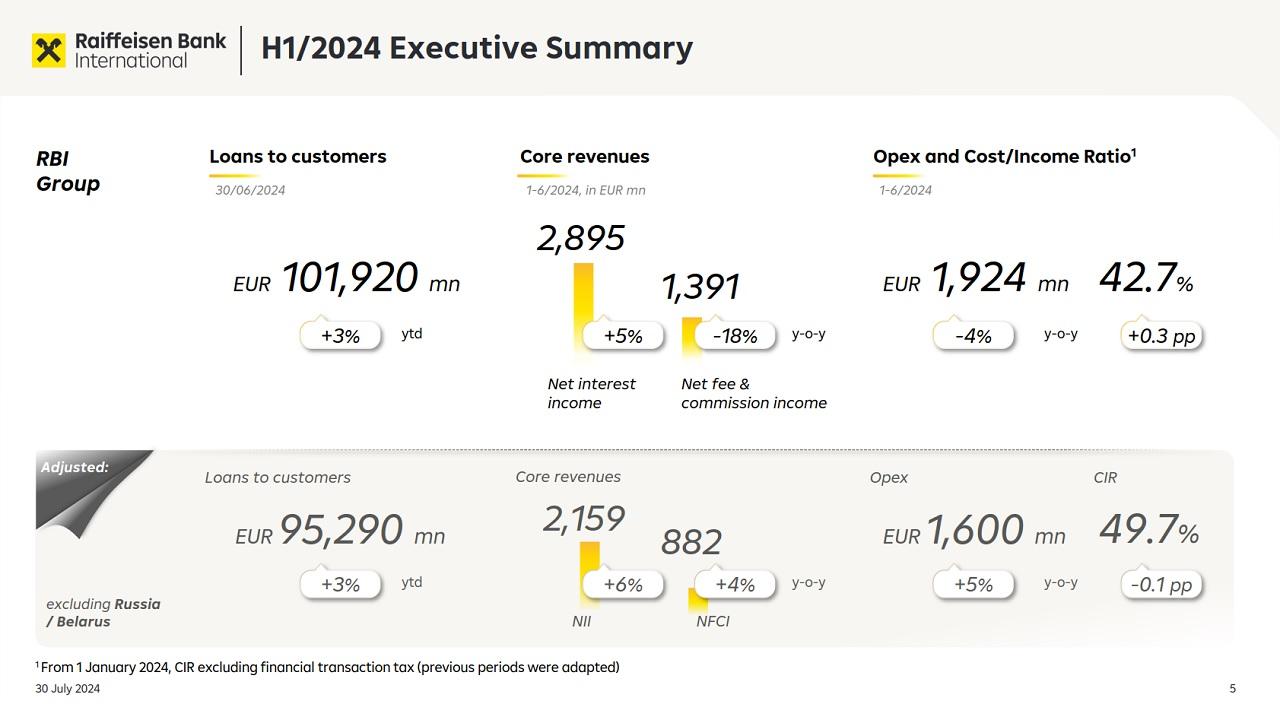Click the Opex and Cost/Income Ratio heading
The height and width of the screenshot is (720, 1280).
[x=1004, y=156]
